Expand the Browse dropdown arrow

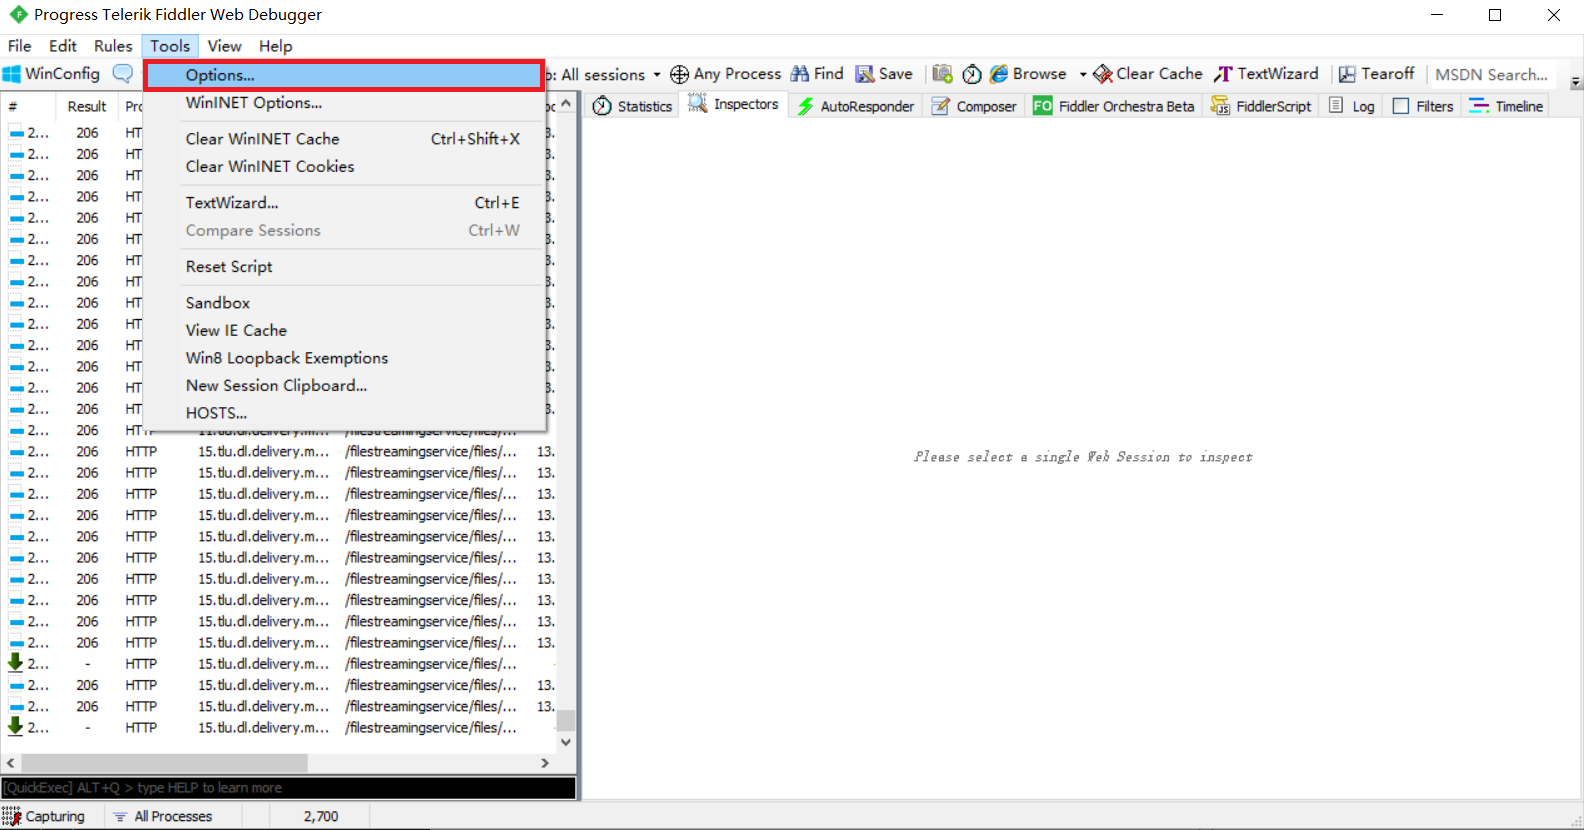click(x=1082, y=74)
